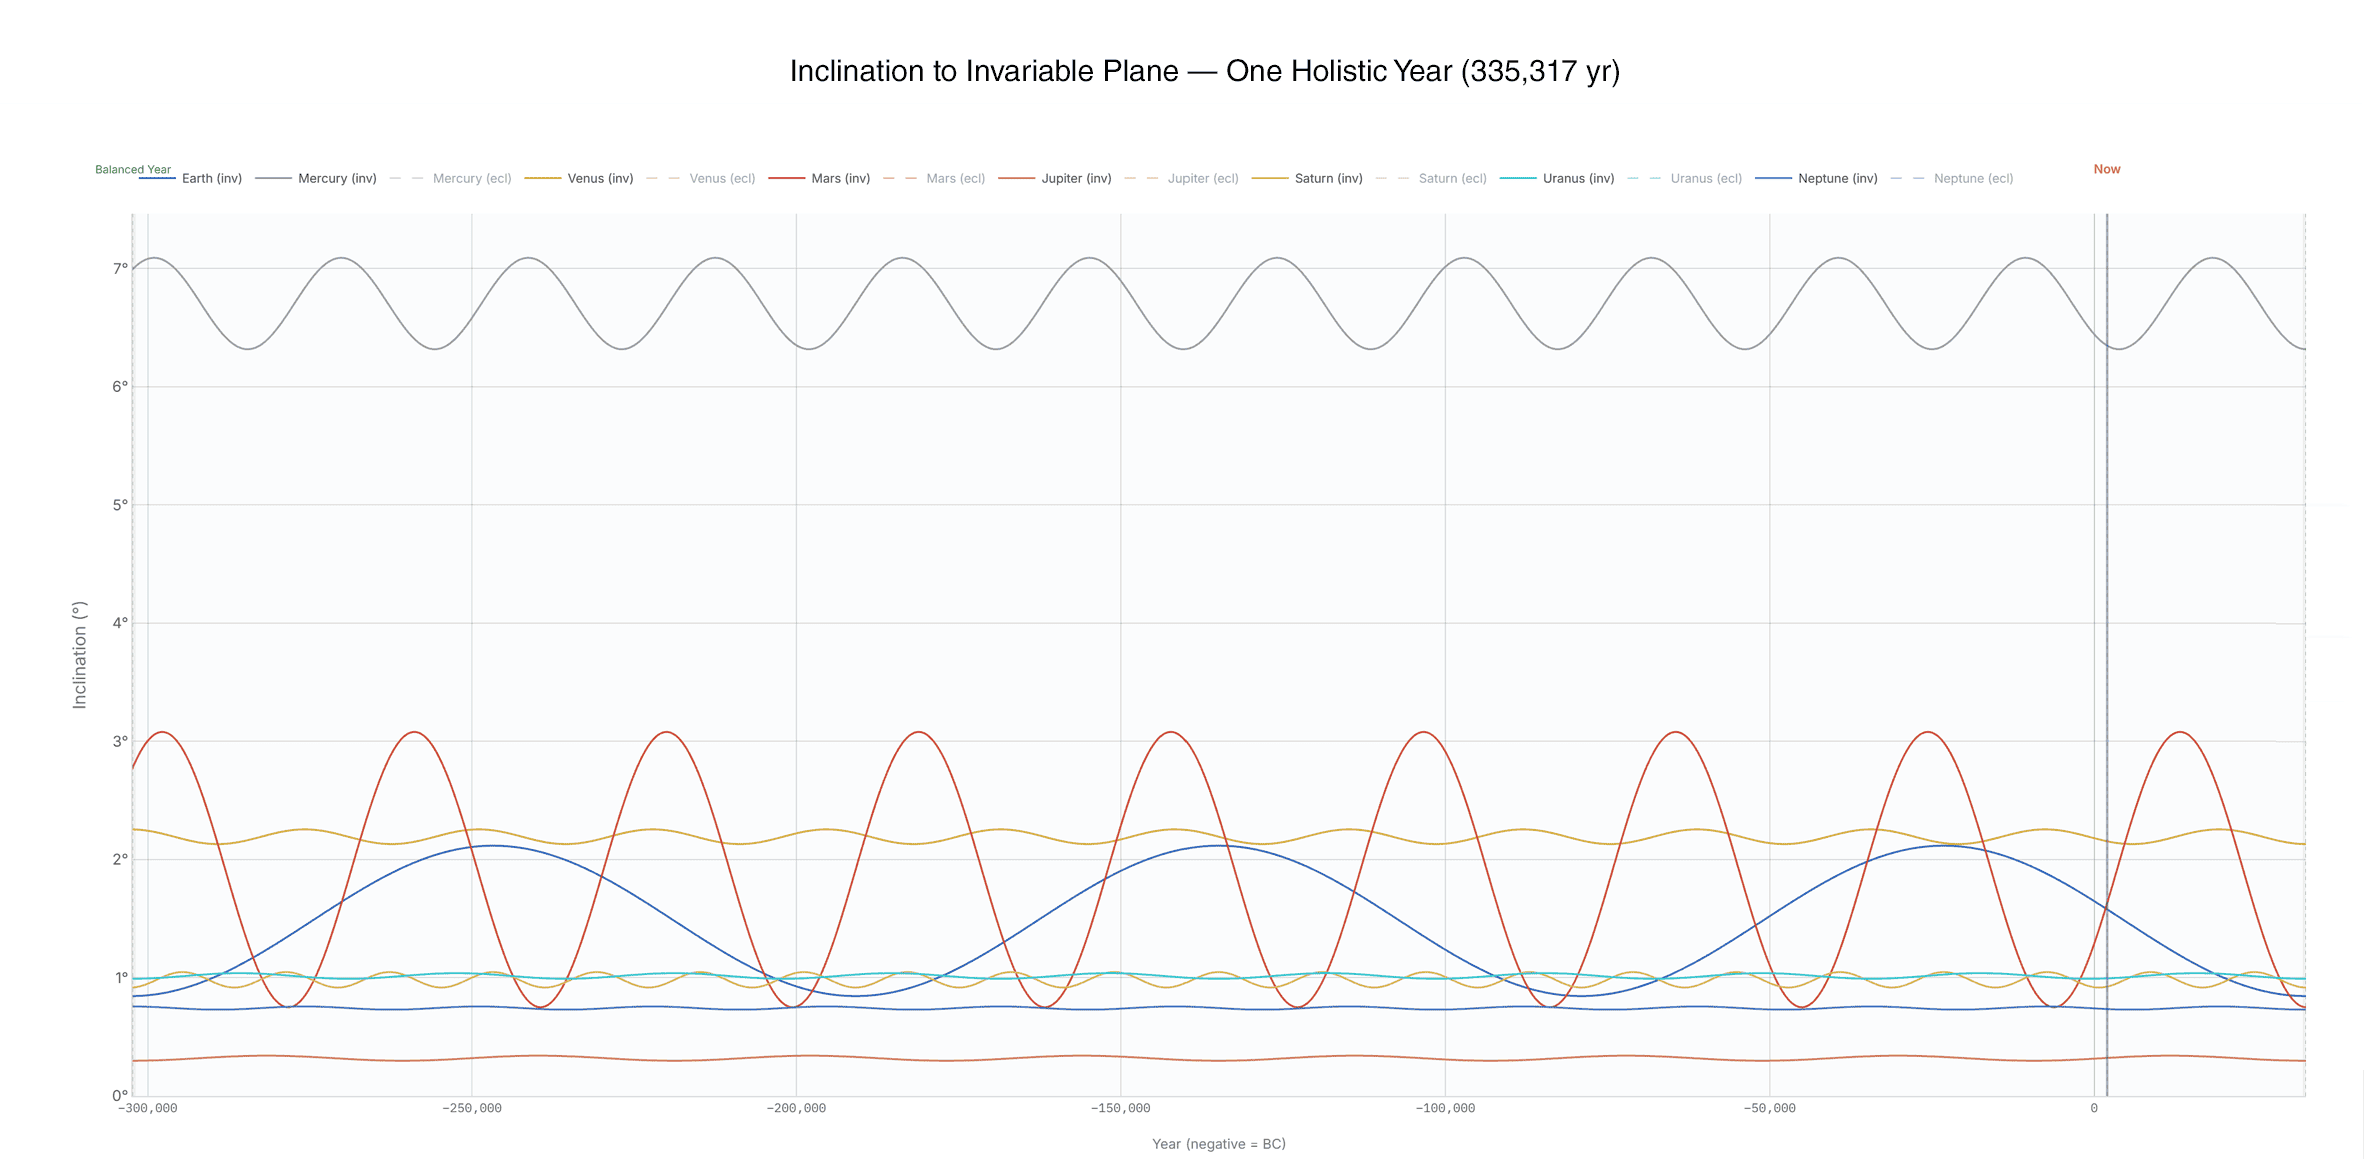Click the dashed Mercury (ecl) gray legend marker
This screenshot has width=2364, height=1164.
coord(404,178)
